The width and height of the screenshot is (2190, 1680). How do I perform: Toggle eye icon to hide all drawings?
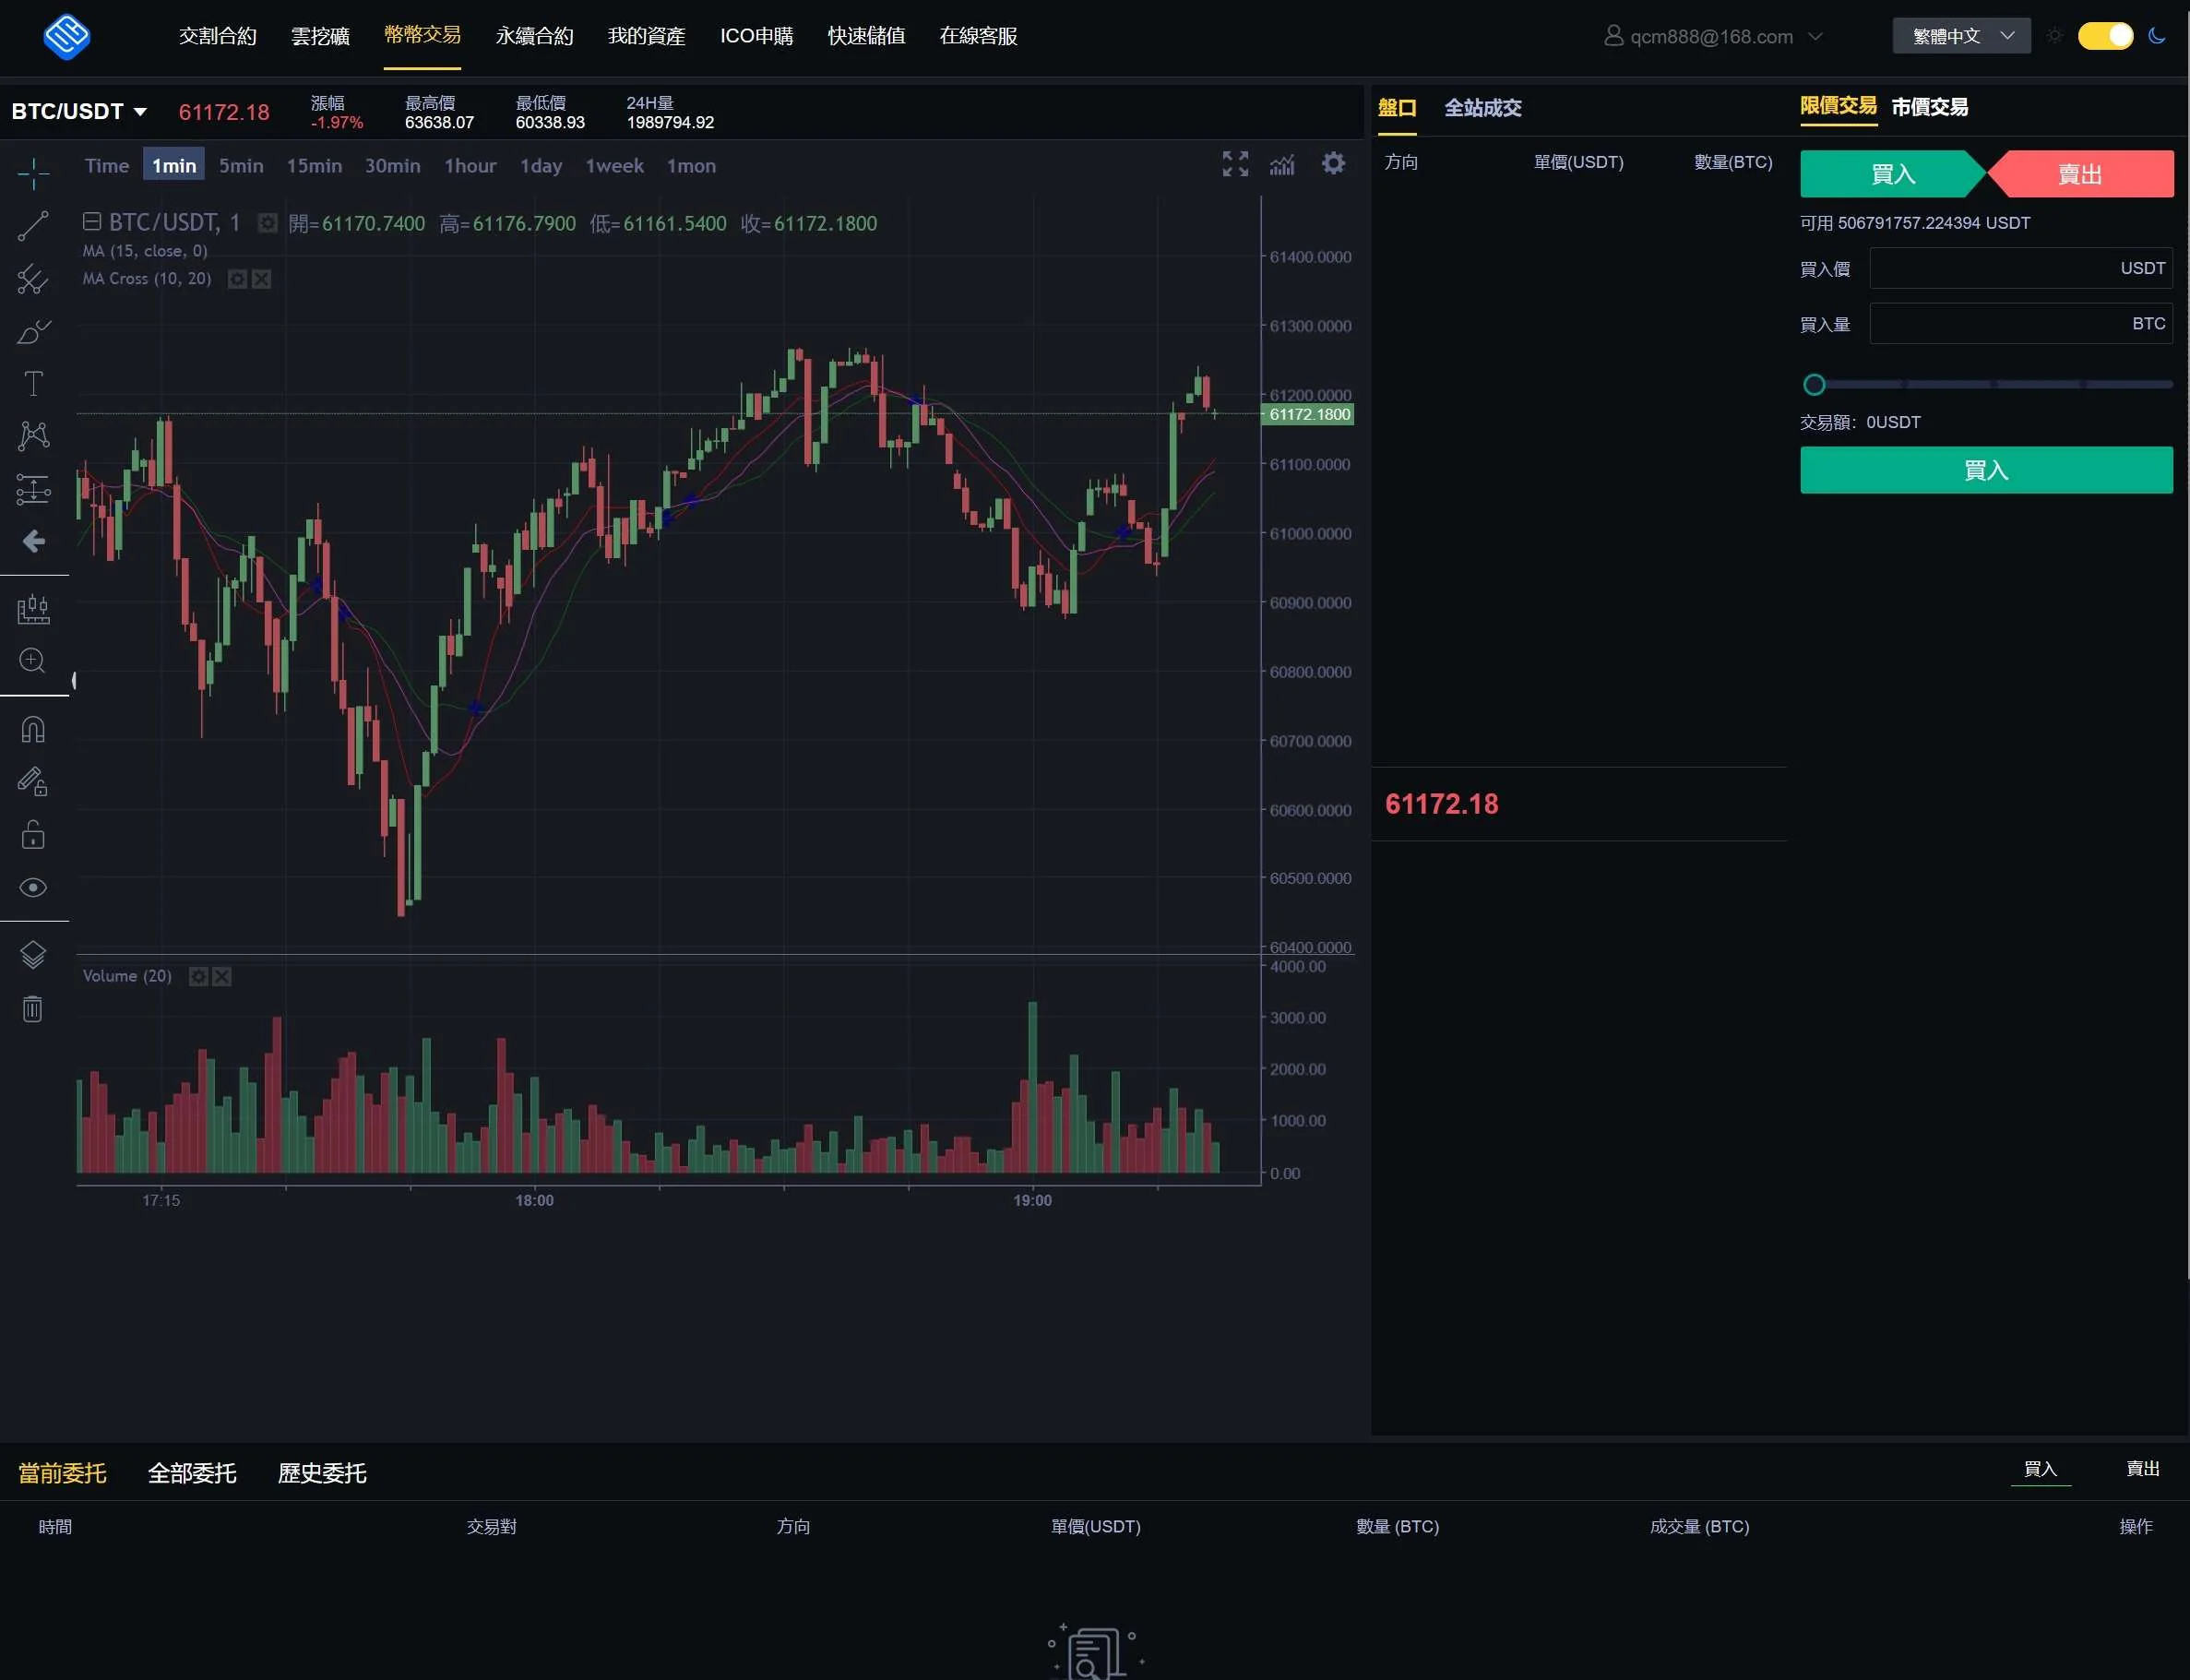[x=33, y=888]
